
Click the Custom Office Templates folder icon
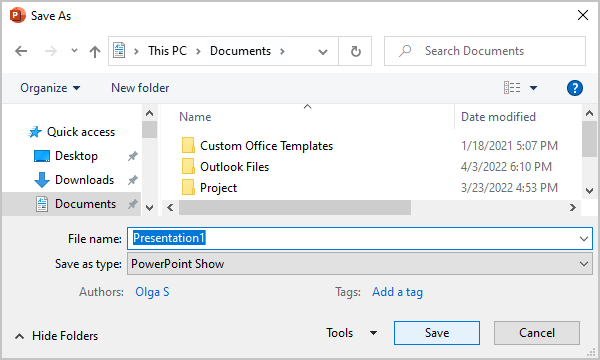[188, 145]
